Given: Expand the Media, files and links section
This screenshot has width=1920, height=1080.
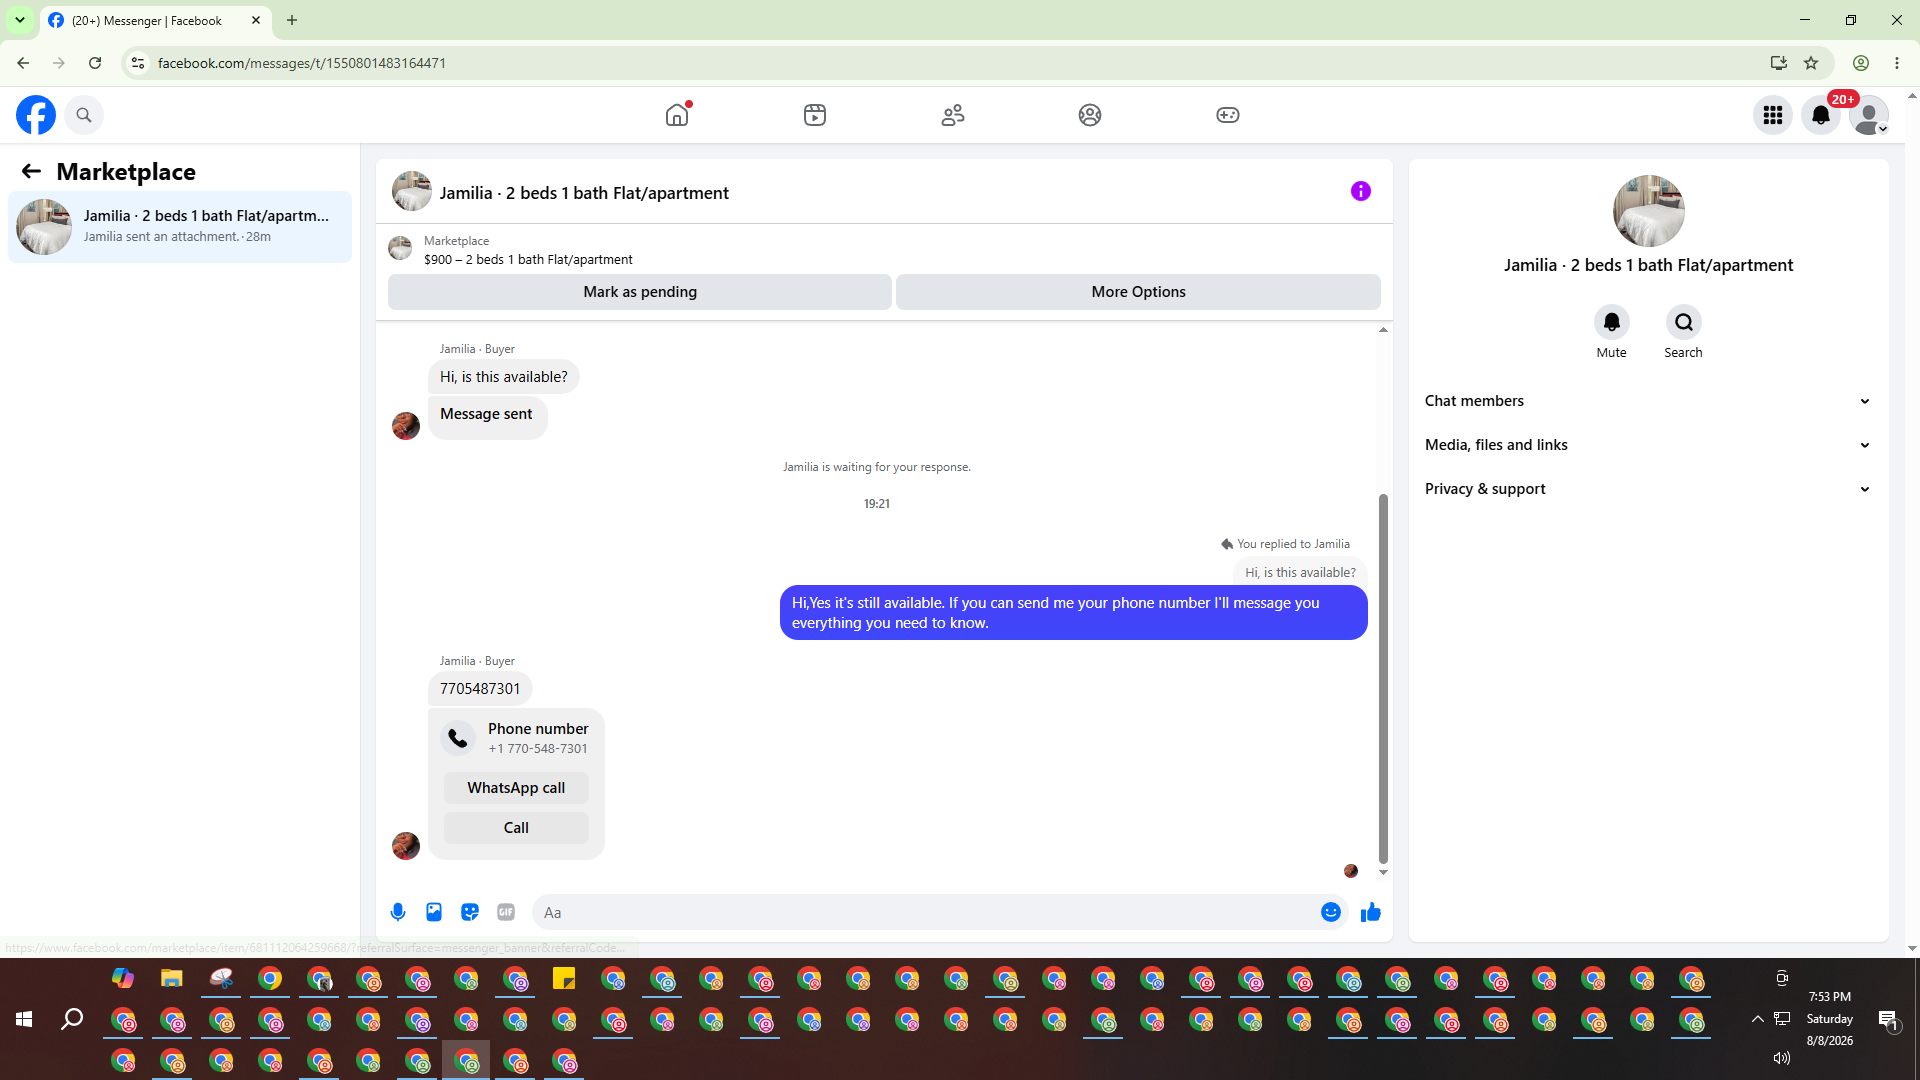Looking at the screenshot, I should (1648, 445).
